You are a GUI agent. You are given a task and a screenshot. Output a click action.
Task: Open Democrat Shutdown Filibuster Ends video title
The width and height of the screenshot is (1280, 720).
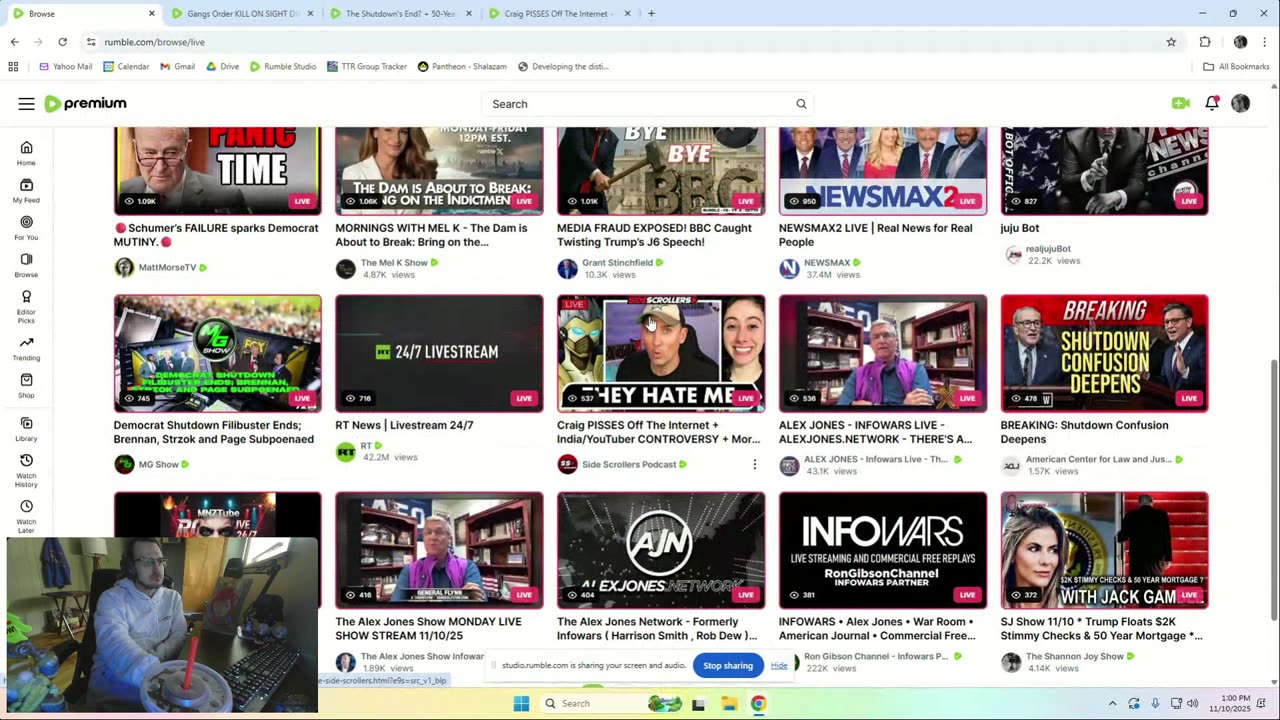coord(214,432)
